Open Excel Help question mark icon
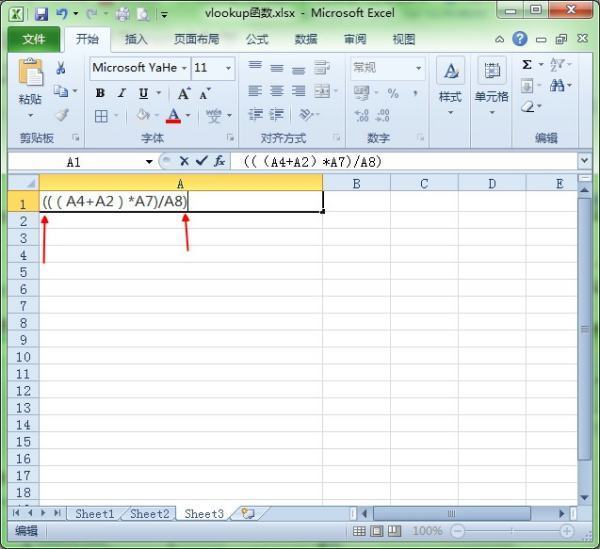Viewport: 600px width, 549px height. point(520,39)
